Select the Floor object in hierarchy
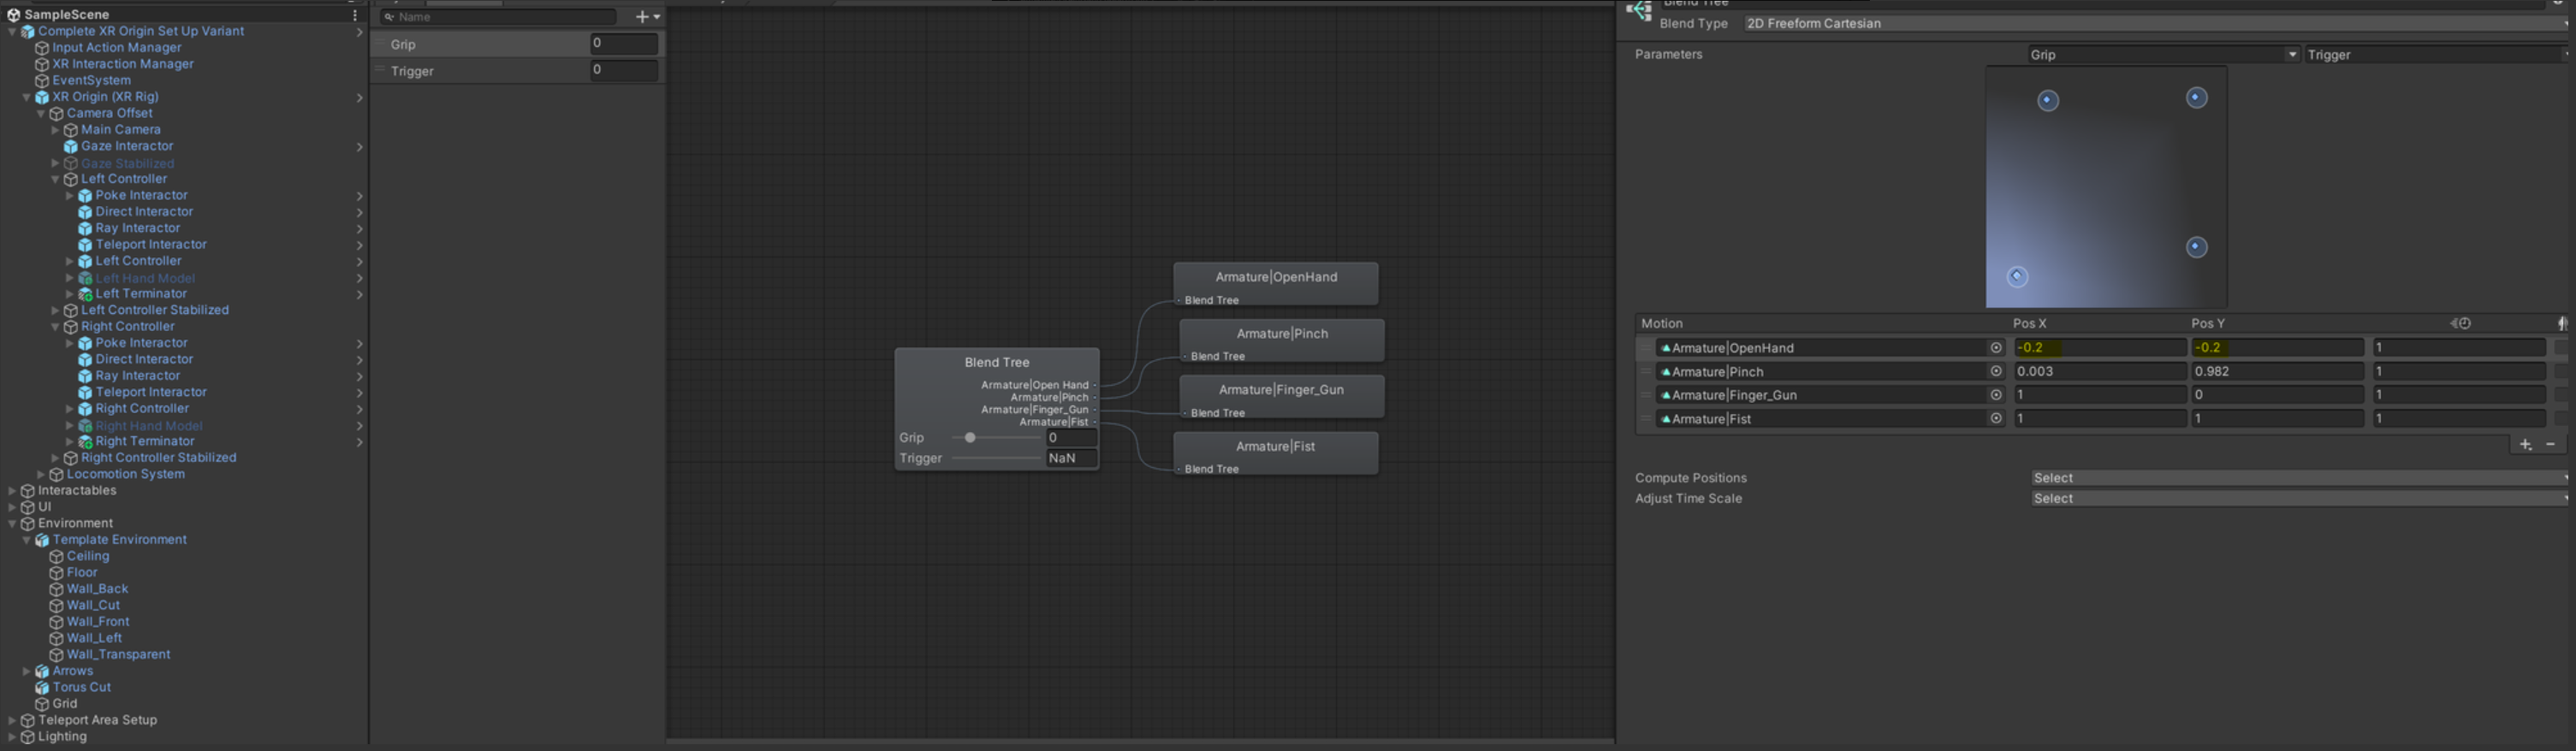 click(82, 573)
